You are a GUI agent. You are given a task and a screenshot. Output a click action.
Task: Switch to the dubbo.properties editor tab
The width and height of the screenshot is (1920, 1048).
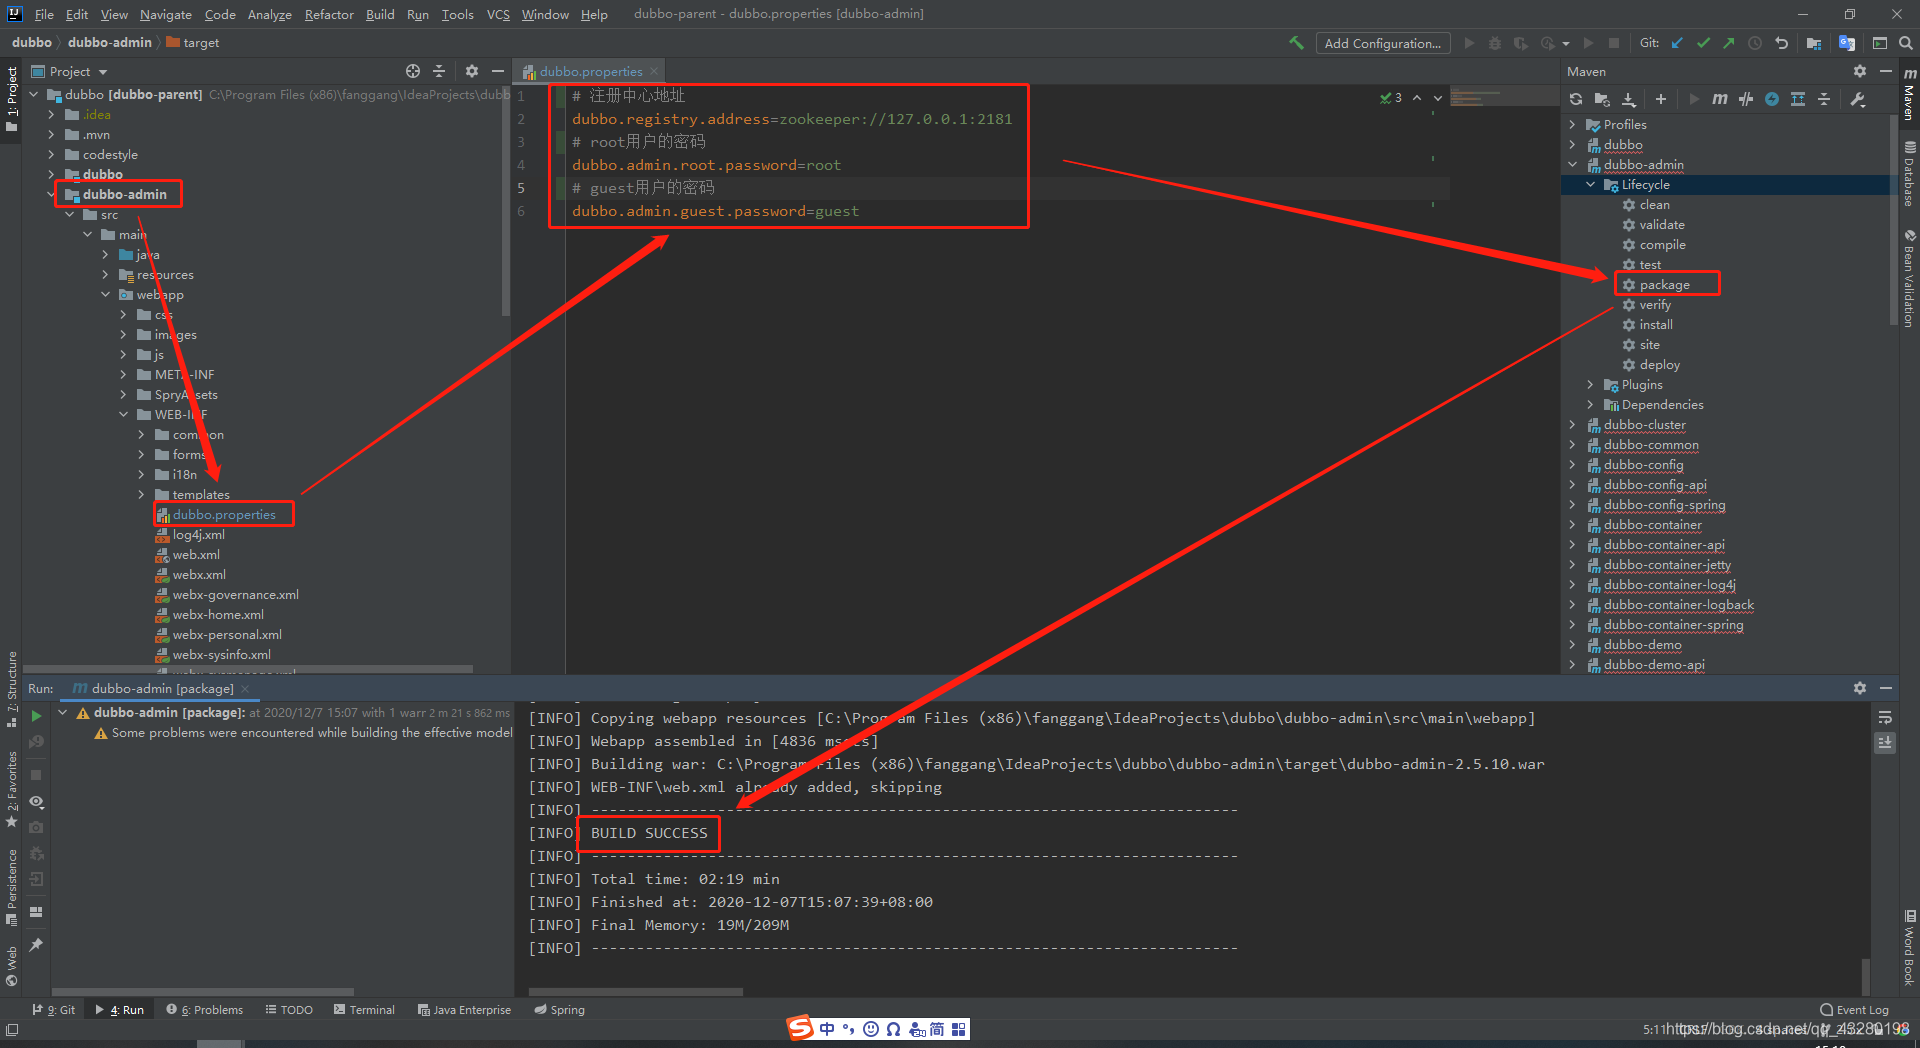point(589,71)
